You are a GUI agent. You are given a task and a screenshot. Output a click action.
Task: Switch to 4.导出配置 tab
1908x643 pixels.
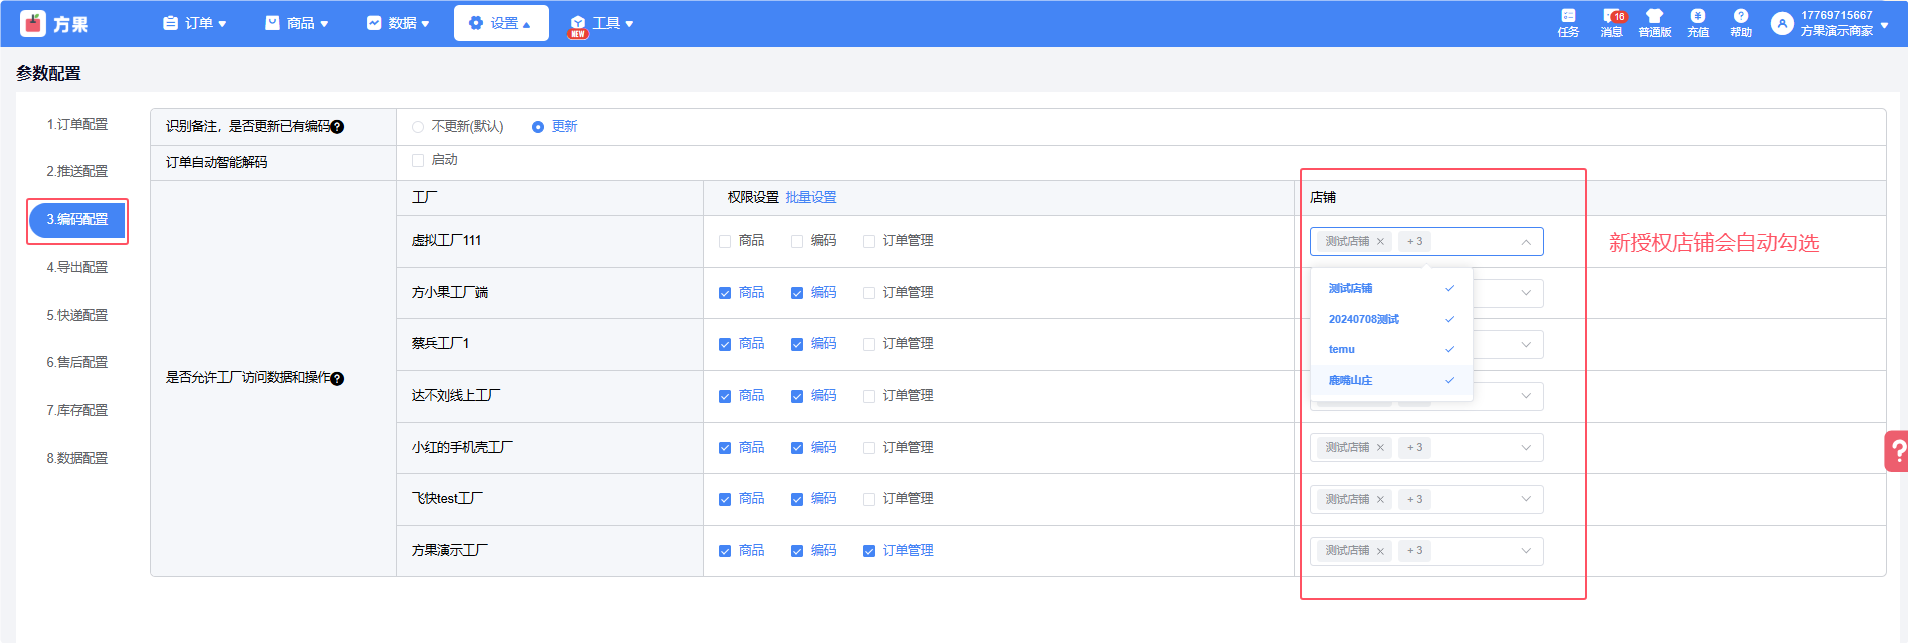[x=77, y=267]
